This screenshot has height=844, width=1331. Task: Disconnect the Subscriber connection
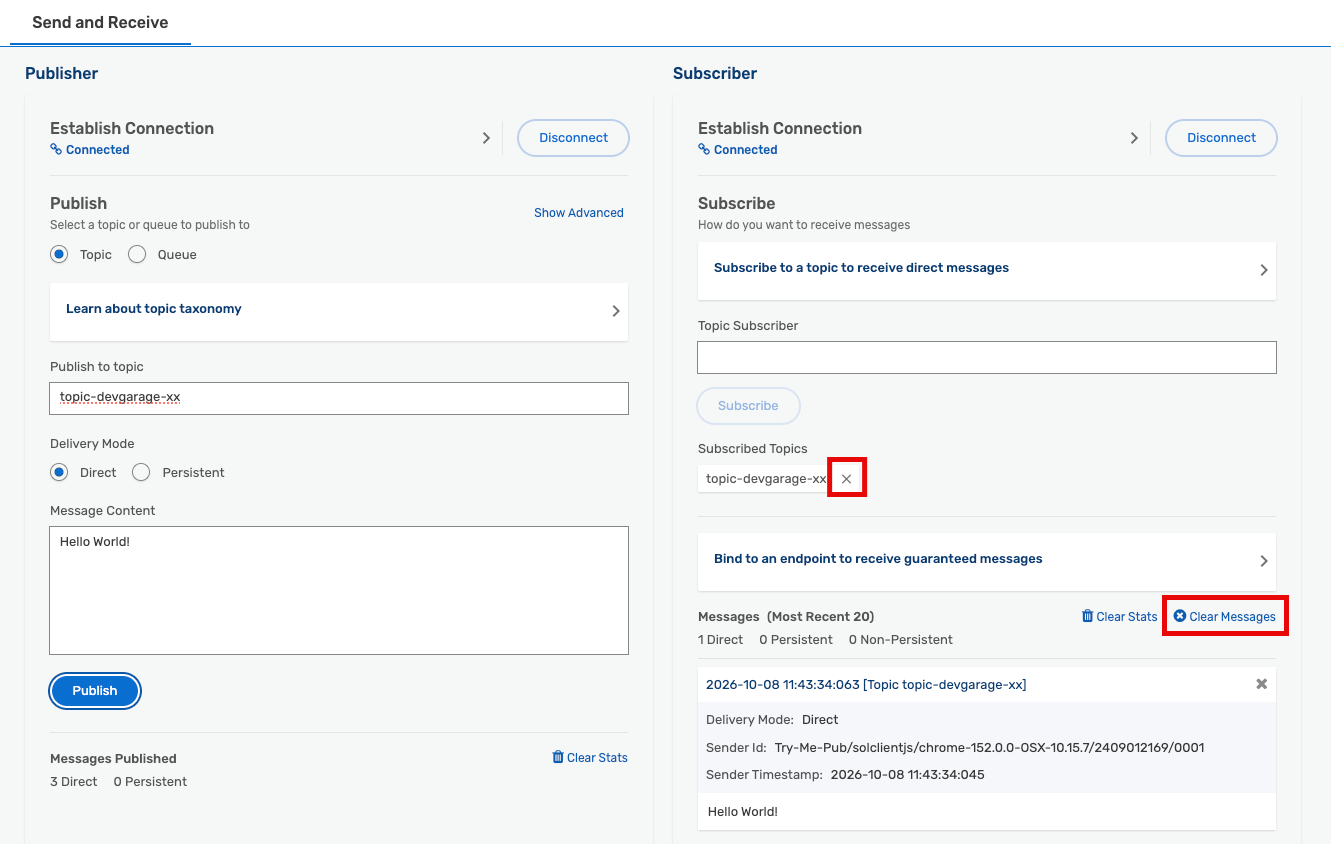click(x=1221, y=138)
